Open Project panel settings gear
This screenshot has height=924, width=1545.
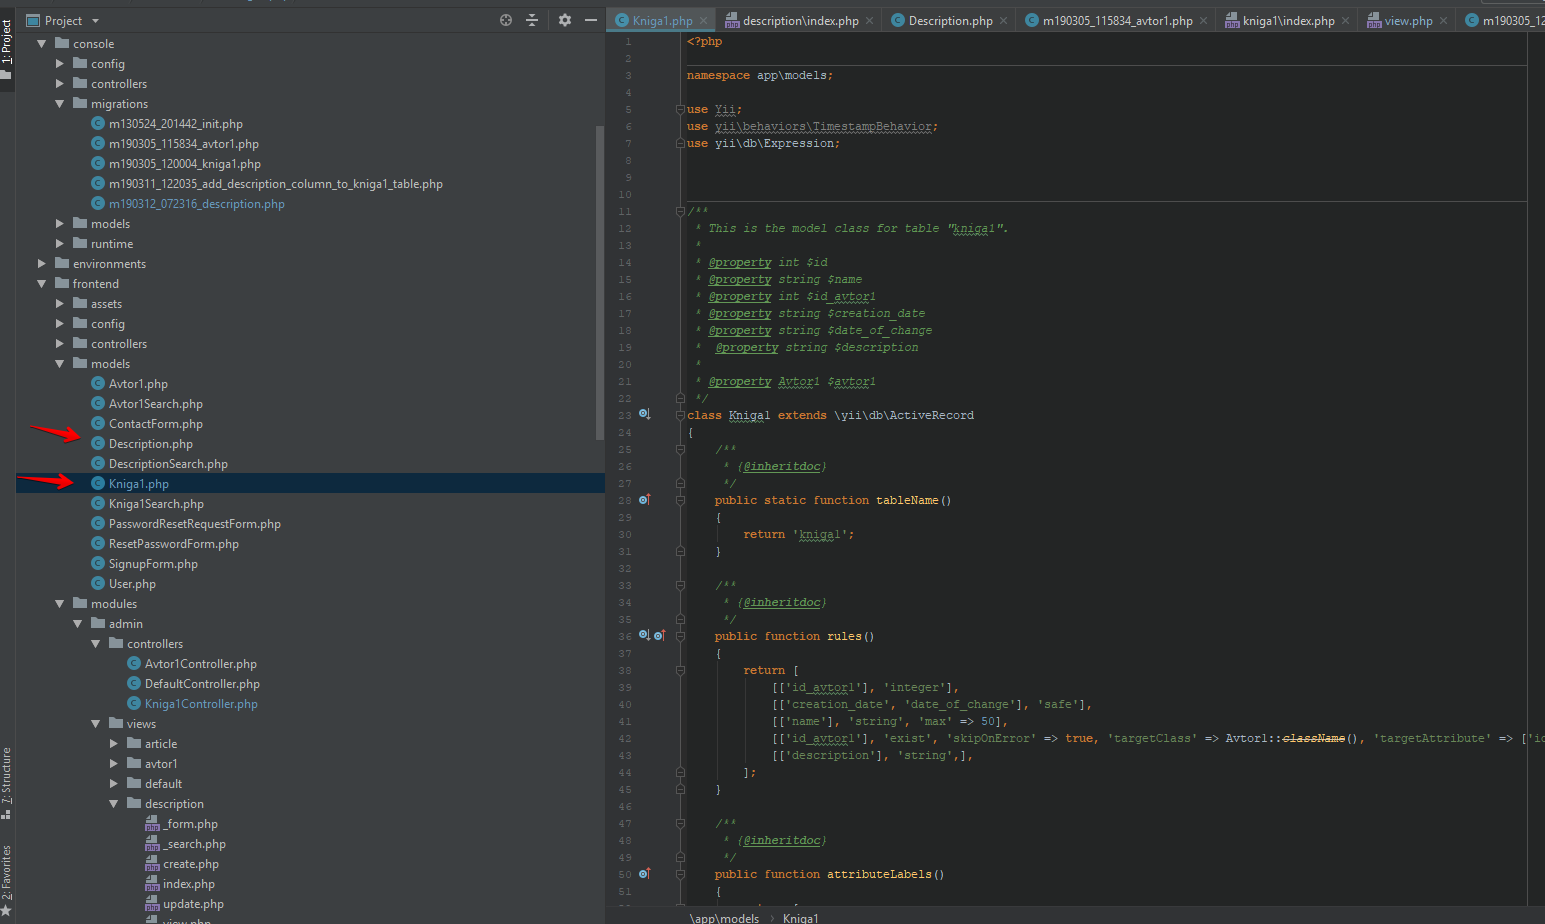tap(565, 20)
